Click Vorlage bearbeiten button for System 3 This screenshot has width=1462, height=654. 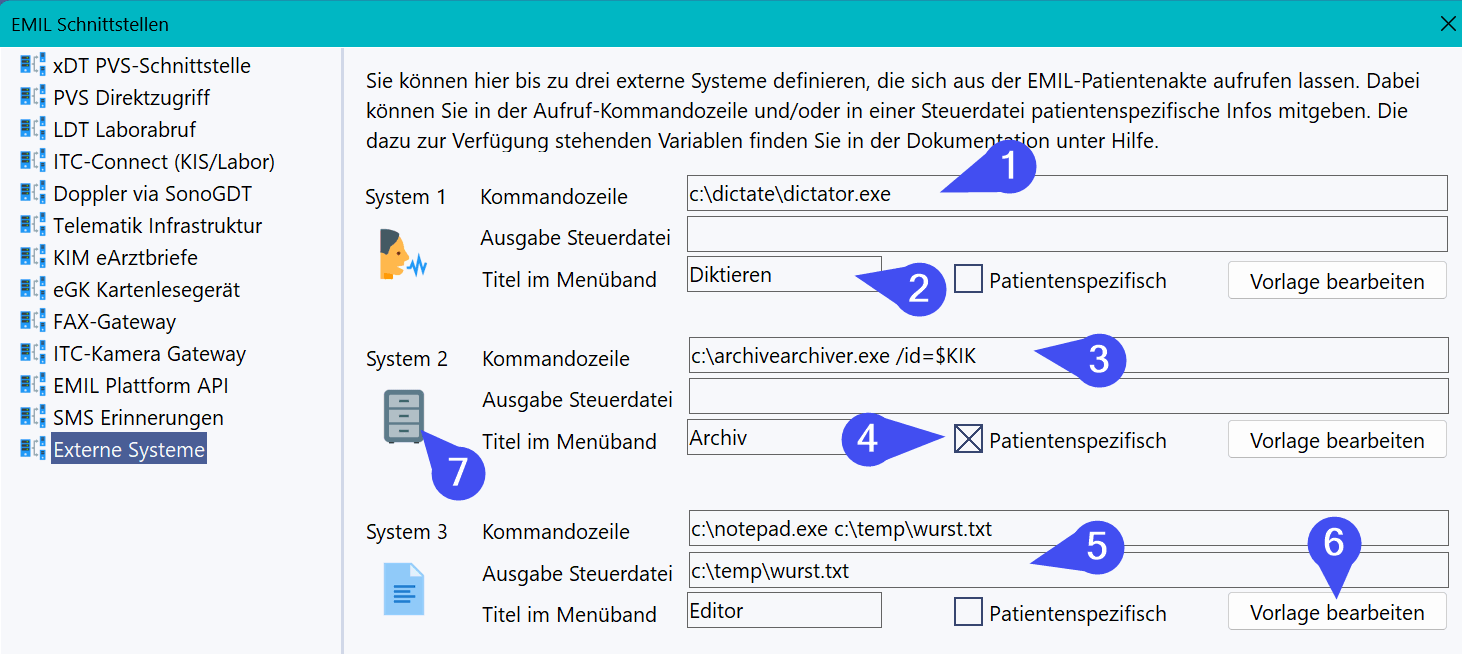pyautogui.click(x=1337, y=612)
